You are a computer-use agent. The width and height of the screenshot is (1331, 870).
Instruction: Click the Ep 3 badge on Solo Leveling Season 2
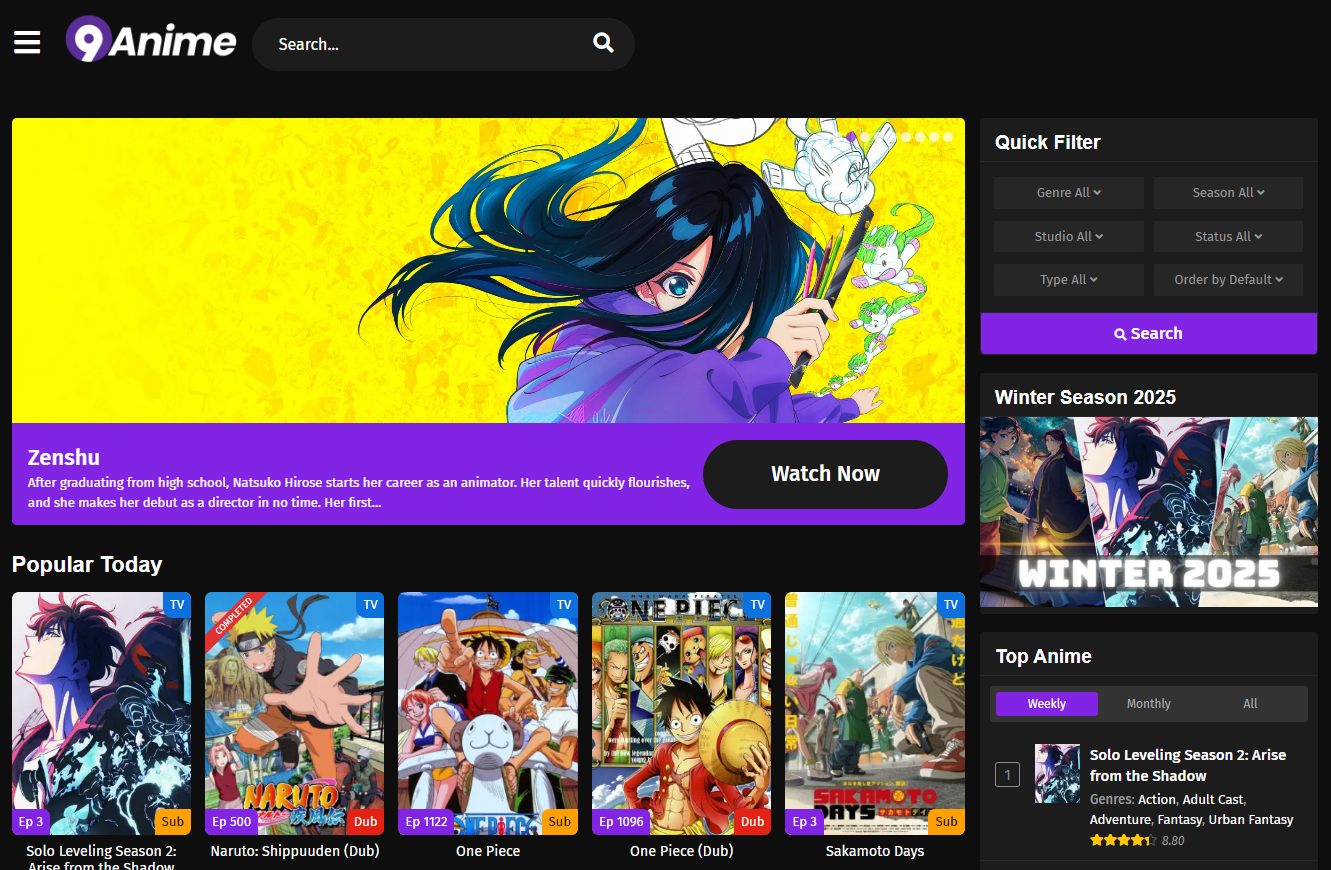[31, 821]
